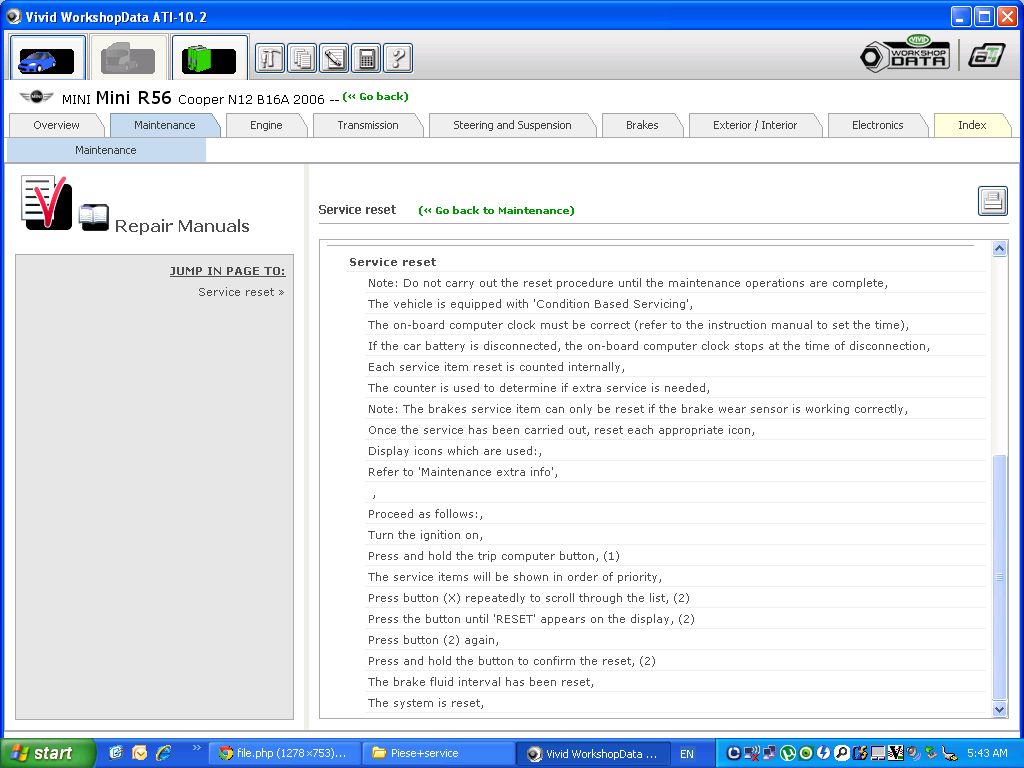Print the Service reset page

pyautogui.click(x=992, y=201)
